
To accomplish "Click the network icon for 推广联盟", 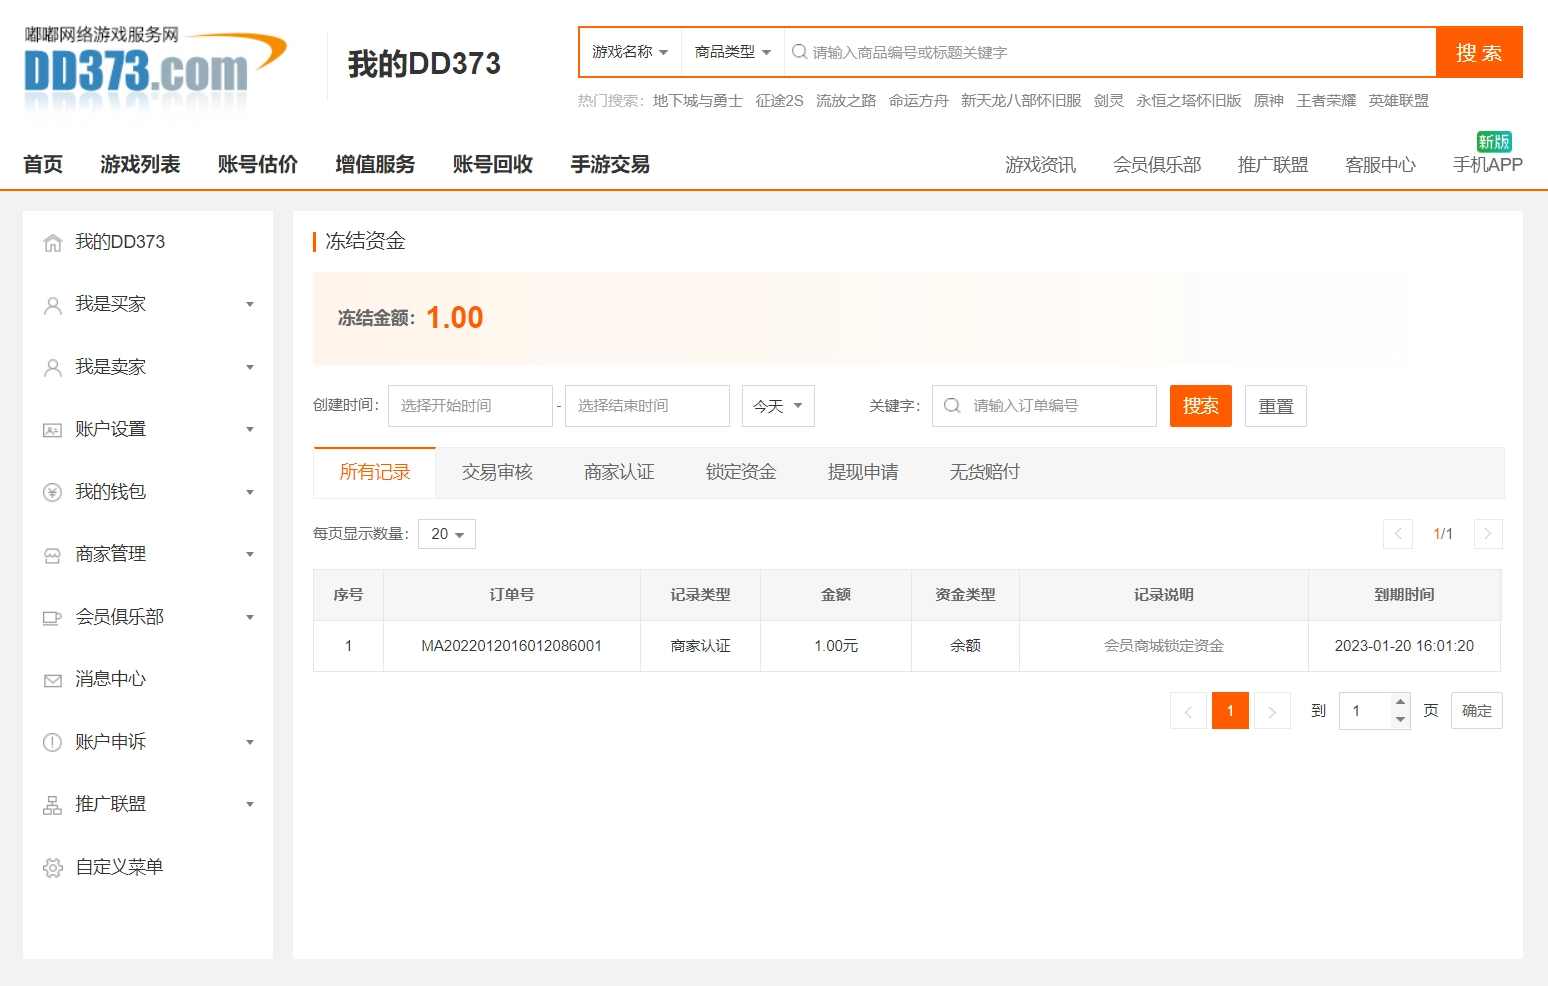I will pyautogui.click(x=53, y=805).
